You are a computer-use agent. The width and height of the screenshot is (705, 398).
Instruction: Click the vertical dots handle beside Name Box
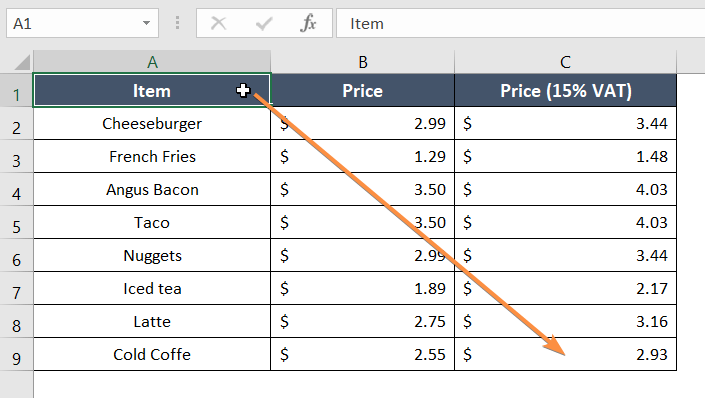pyautogui.click(x=177, y=23)
